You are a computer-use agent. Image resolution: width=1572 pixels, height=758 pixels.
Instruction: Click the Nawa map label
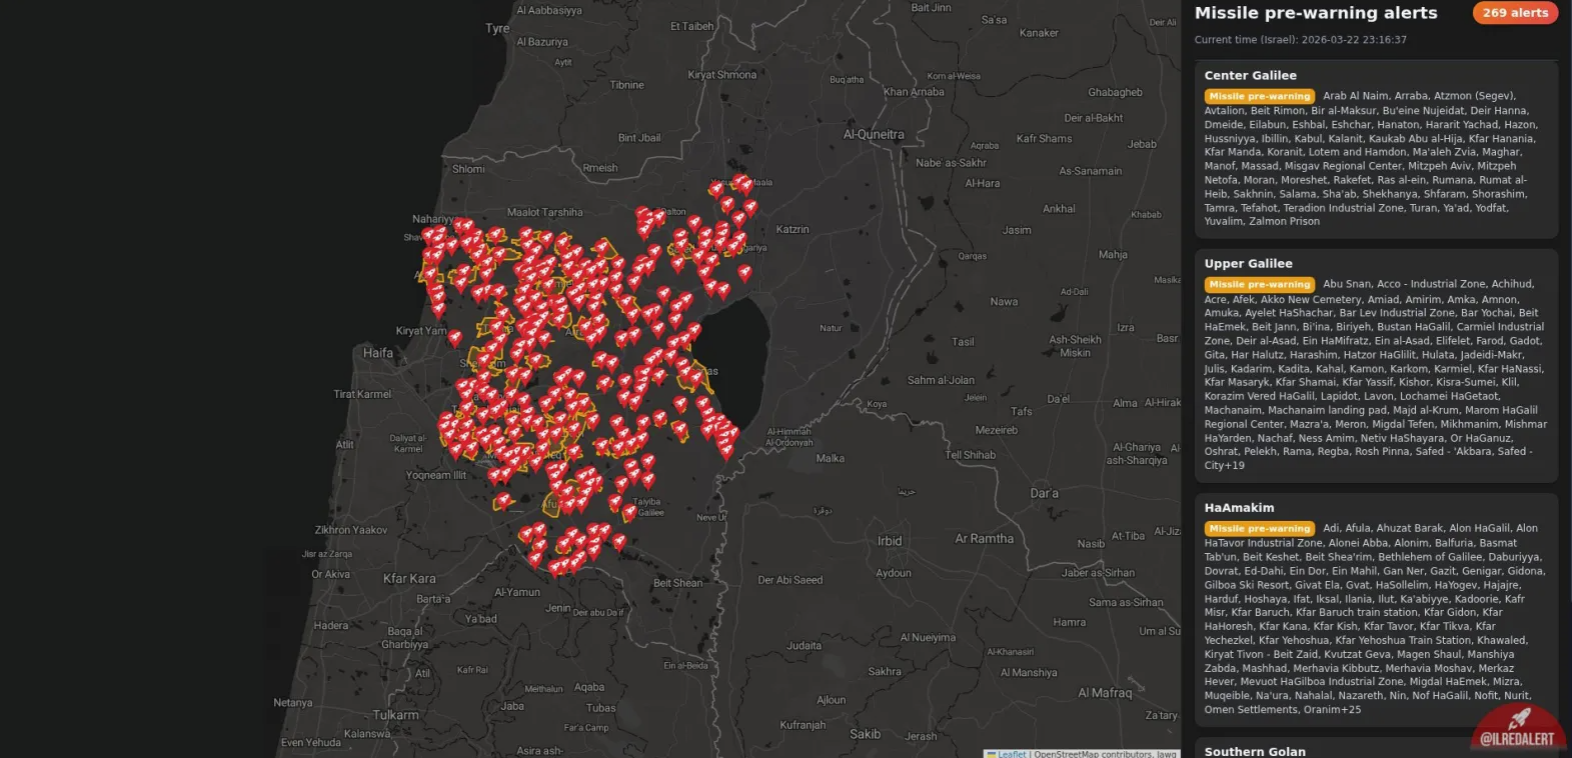(1004, 301)
